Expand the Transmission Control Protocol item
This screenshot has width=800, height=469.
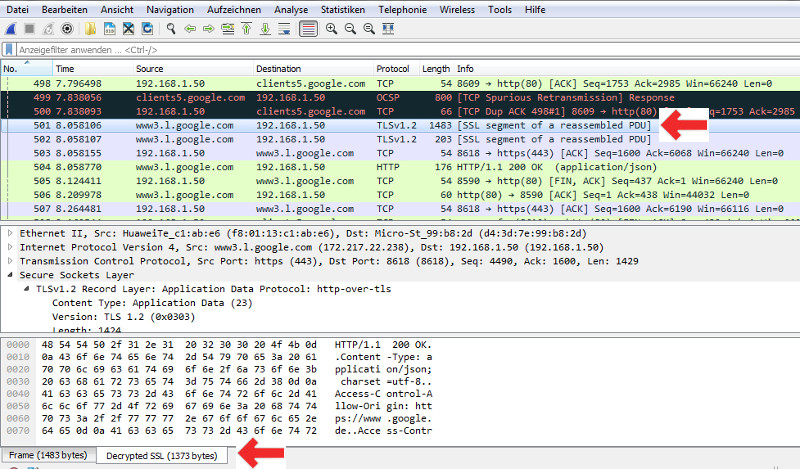coord(10,261)
